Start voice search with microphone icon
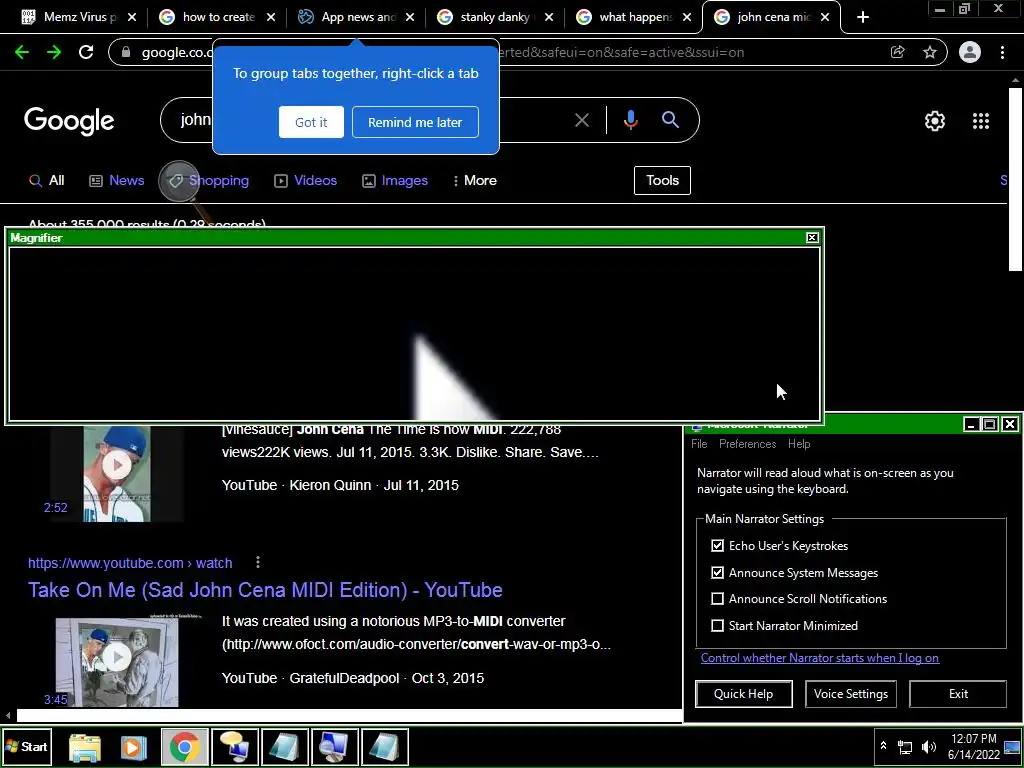The height and width of the screenshot is (768, 1024). click(630, 120)
